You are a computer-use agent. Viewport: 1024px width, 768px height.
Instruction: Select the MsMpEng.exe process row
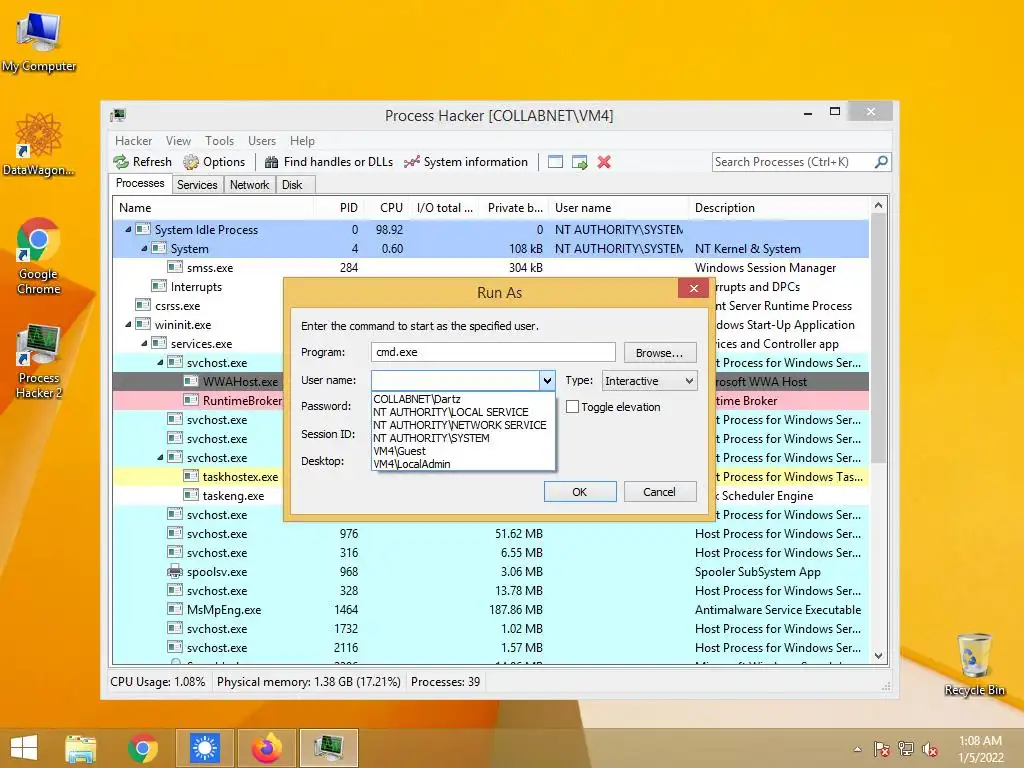coord(490,610)
